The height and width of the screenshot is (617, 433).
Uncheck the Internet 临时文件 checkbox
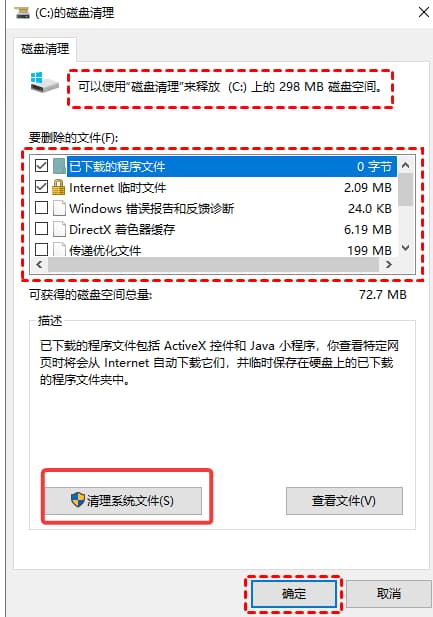pos(41,187)
